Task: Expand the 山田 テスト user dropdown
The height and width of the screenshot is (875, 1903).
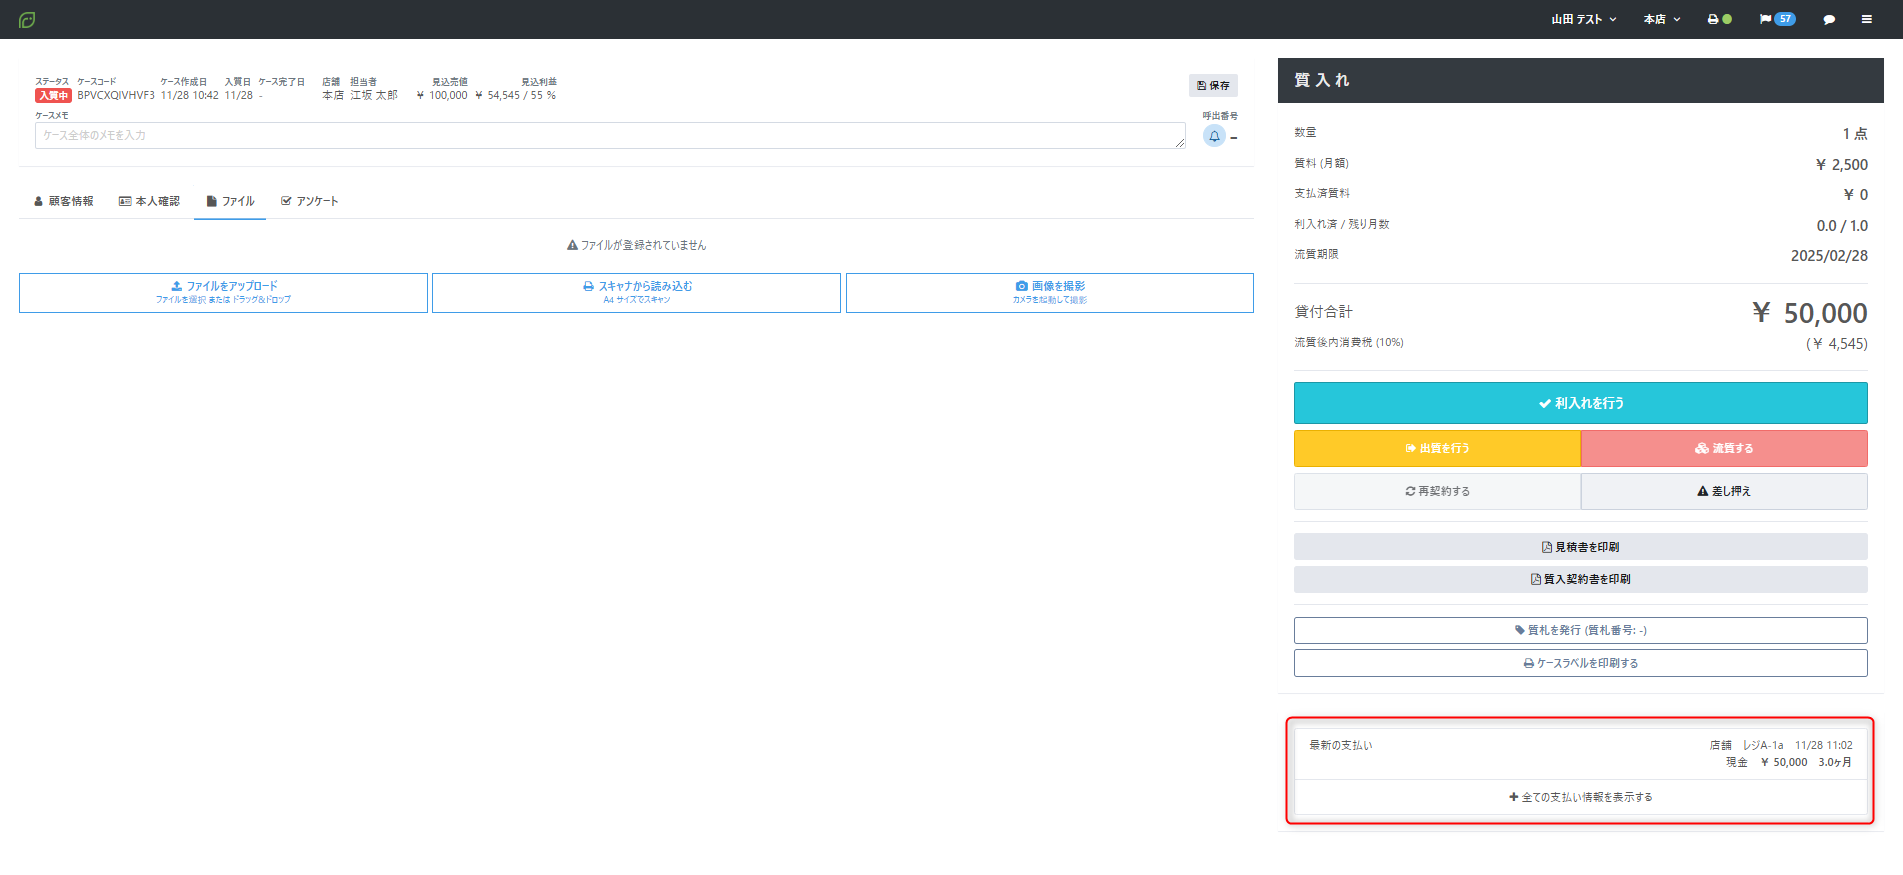Action: tap(1584, 19)
